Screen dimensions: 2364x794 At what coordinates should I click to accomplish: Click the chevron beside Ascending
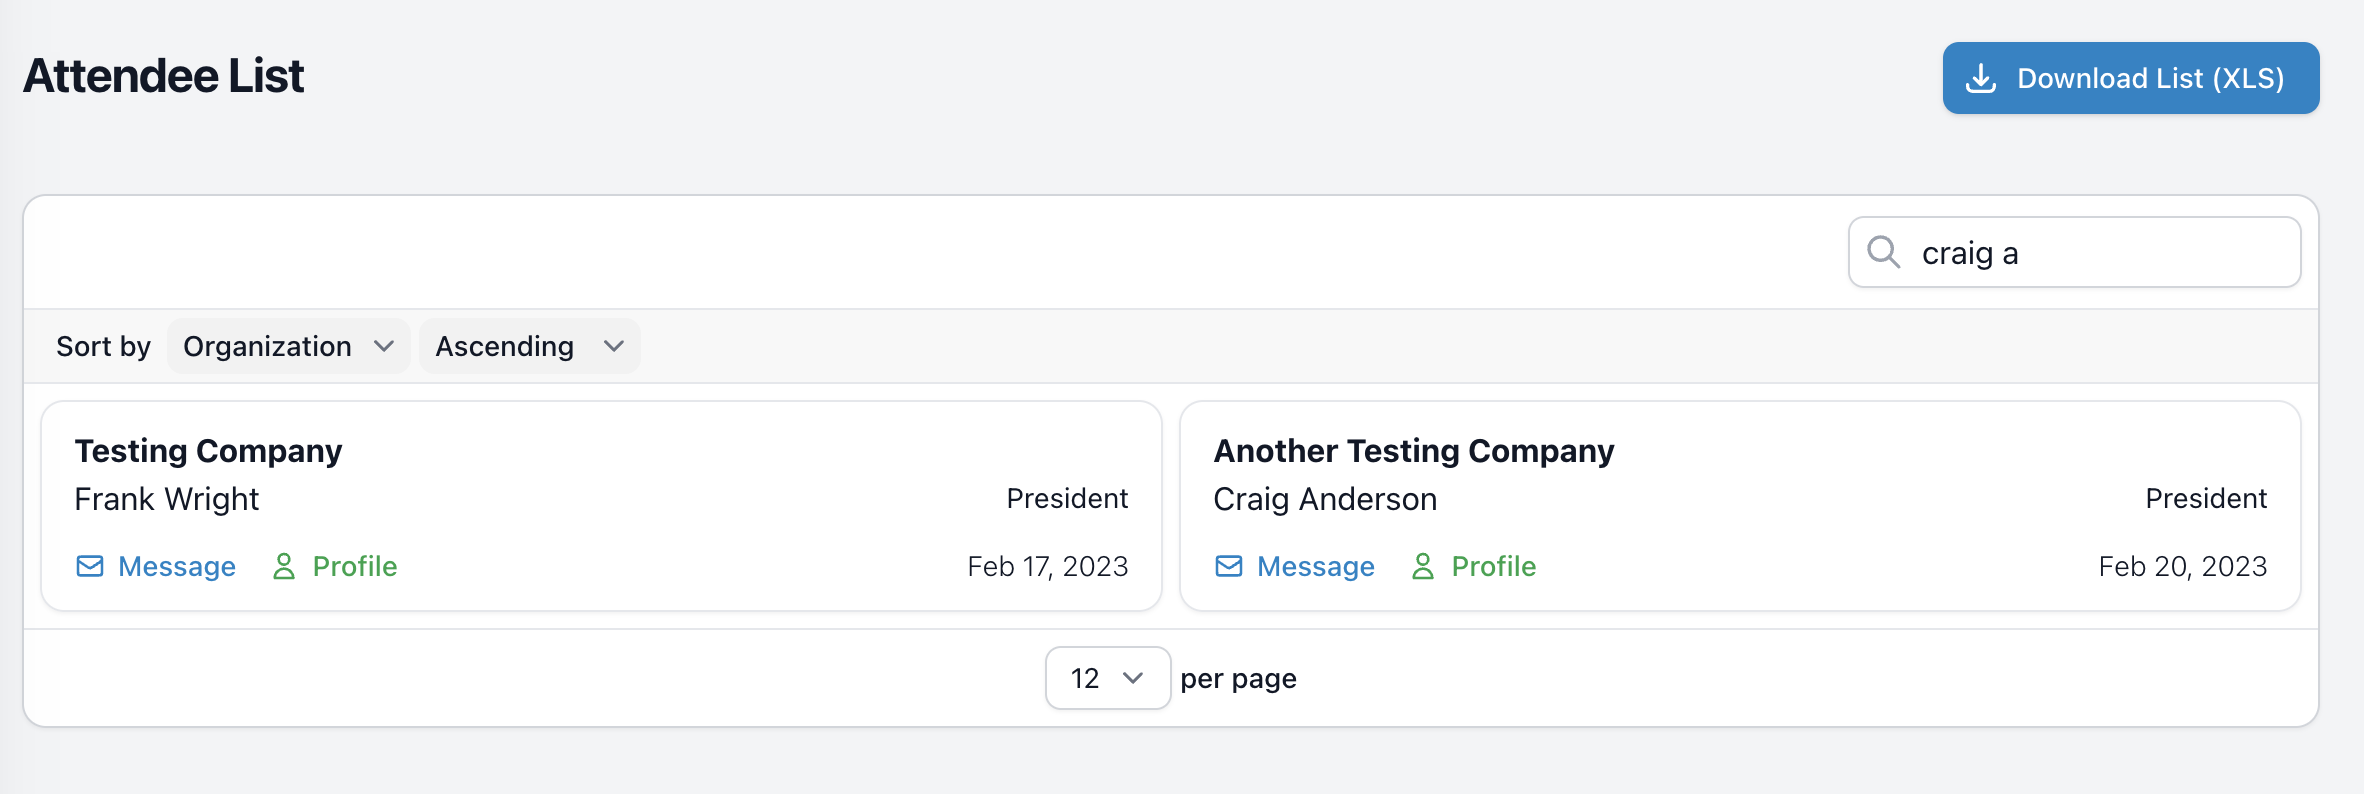coord(614,346)
